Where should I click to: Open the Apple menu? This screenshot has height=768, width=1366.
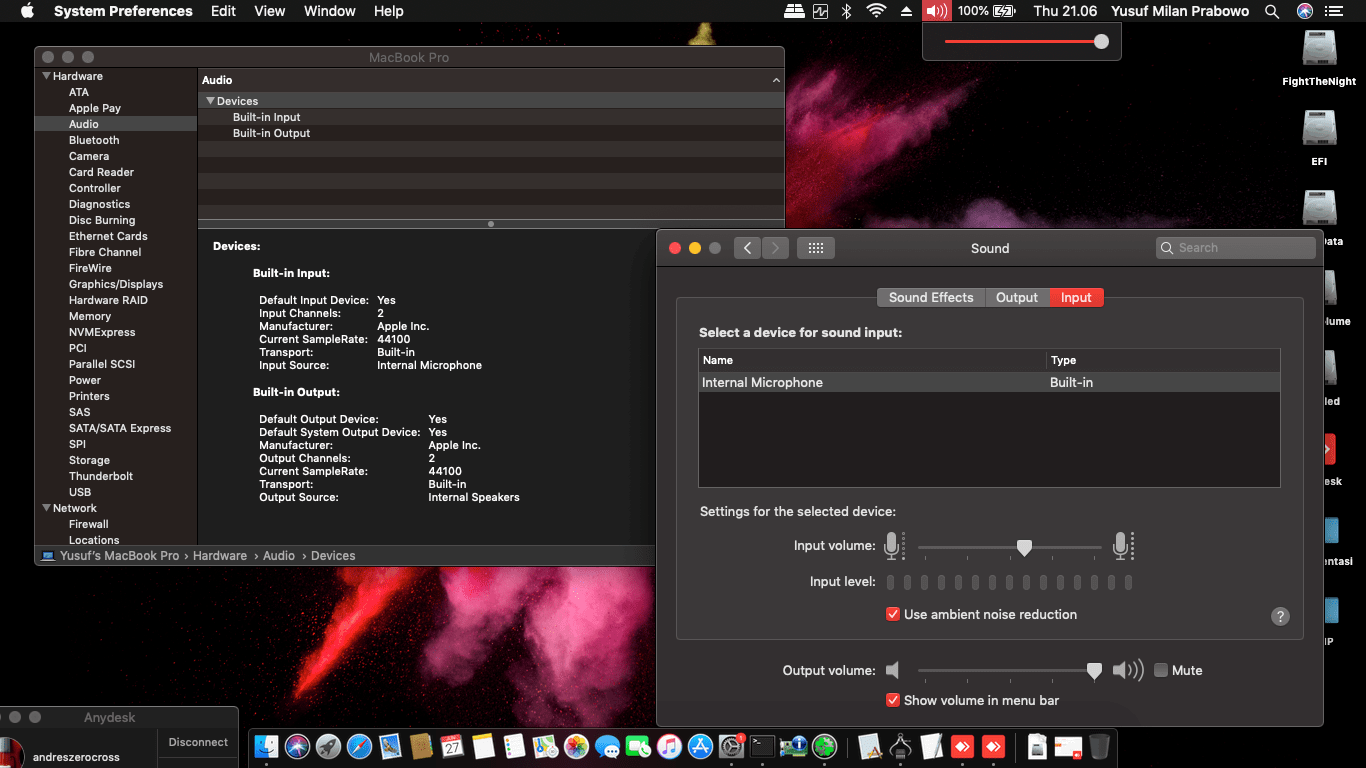(27, 11)
